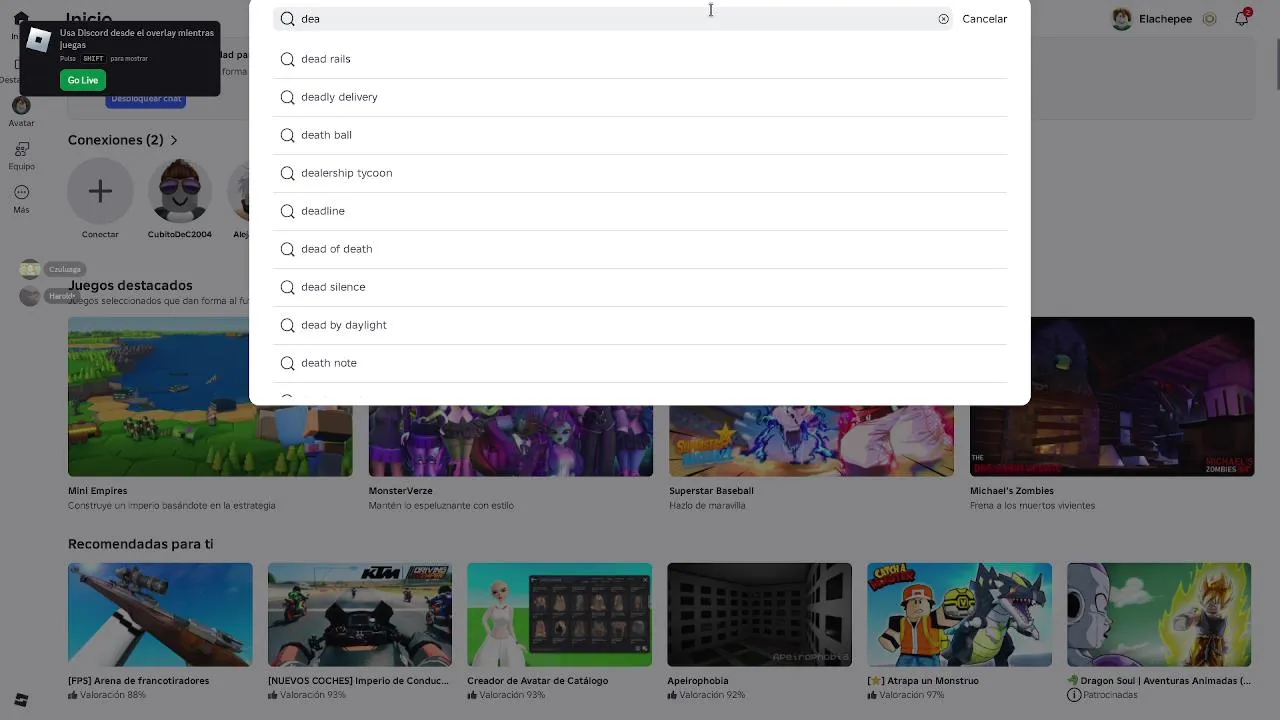The width and height of the screenshot is (1280, 720).
Task: Open the MonsterVerze game thumbnail
Action: pos(510,440)
